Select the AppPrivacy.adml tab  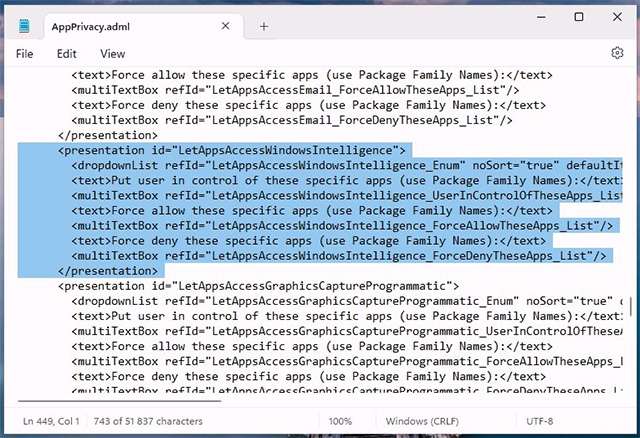click(143, 27)
